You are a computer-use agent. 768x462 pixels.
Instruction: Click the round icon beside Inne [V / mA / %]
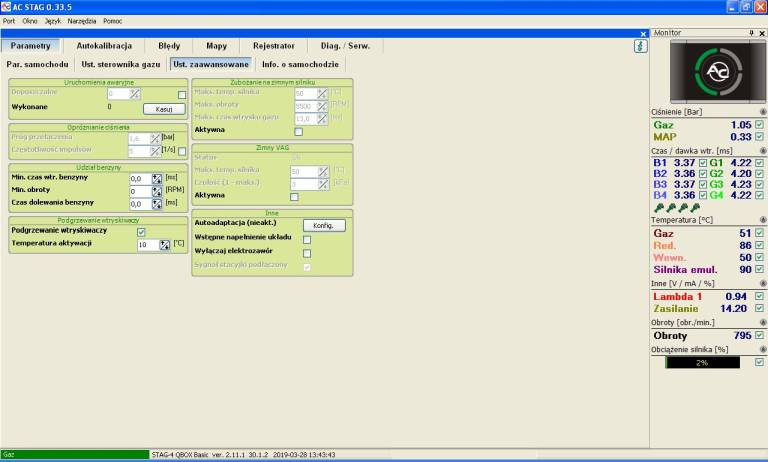click(x=763, y=283)
